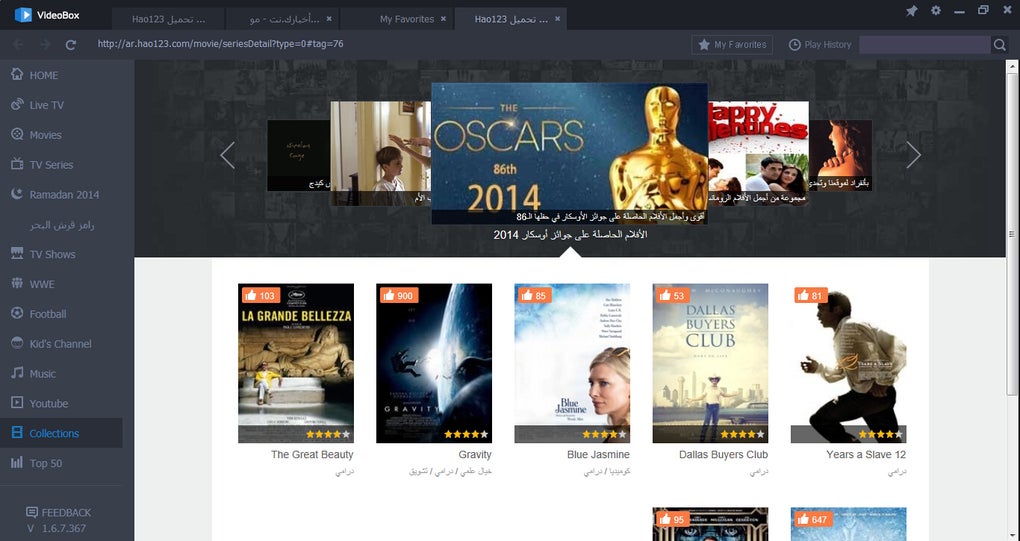Click the TV Shows icon
The height and width of the screenshot is (541, 1020).
17,254
